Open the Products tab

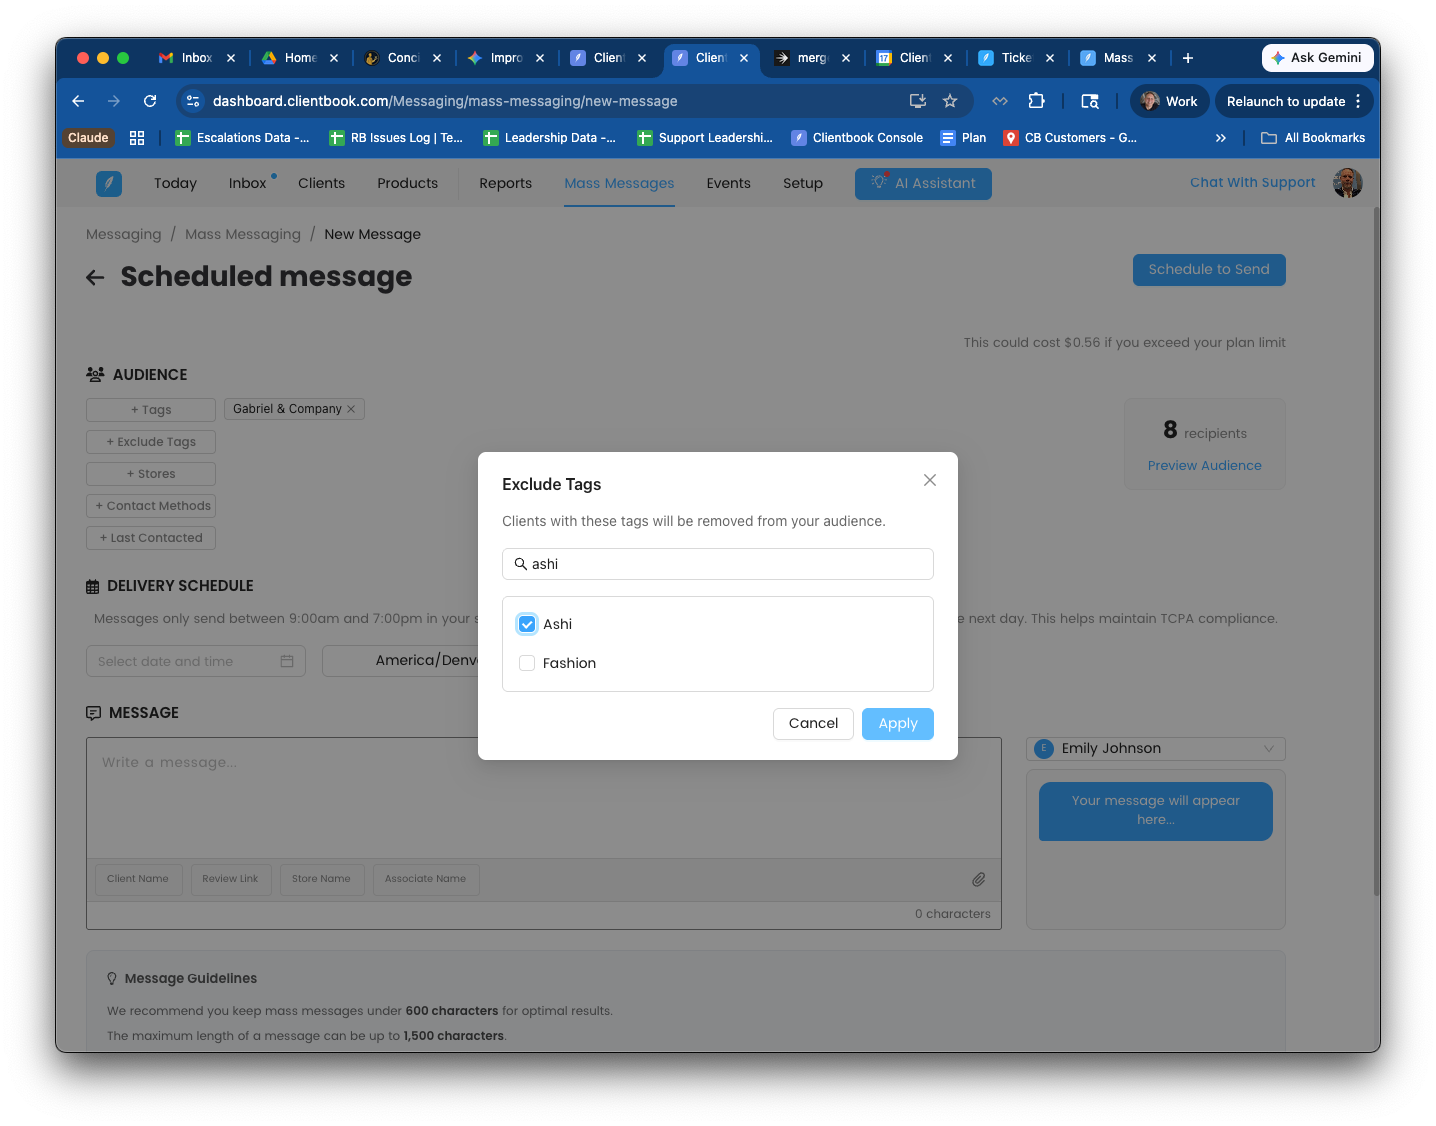pos(407,183)
